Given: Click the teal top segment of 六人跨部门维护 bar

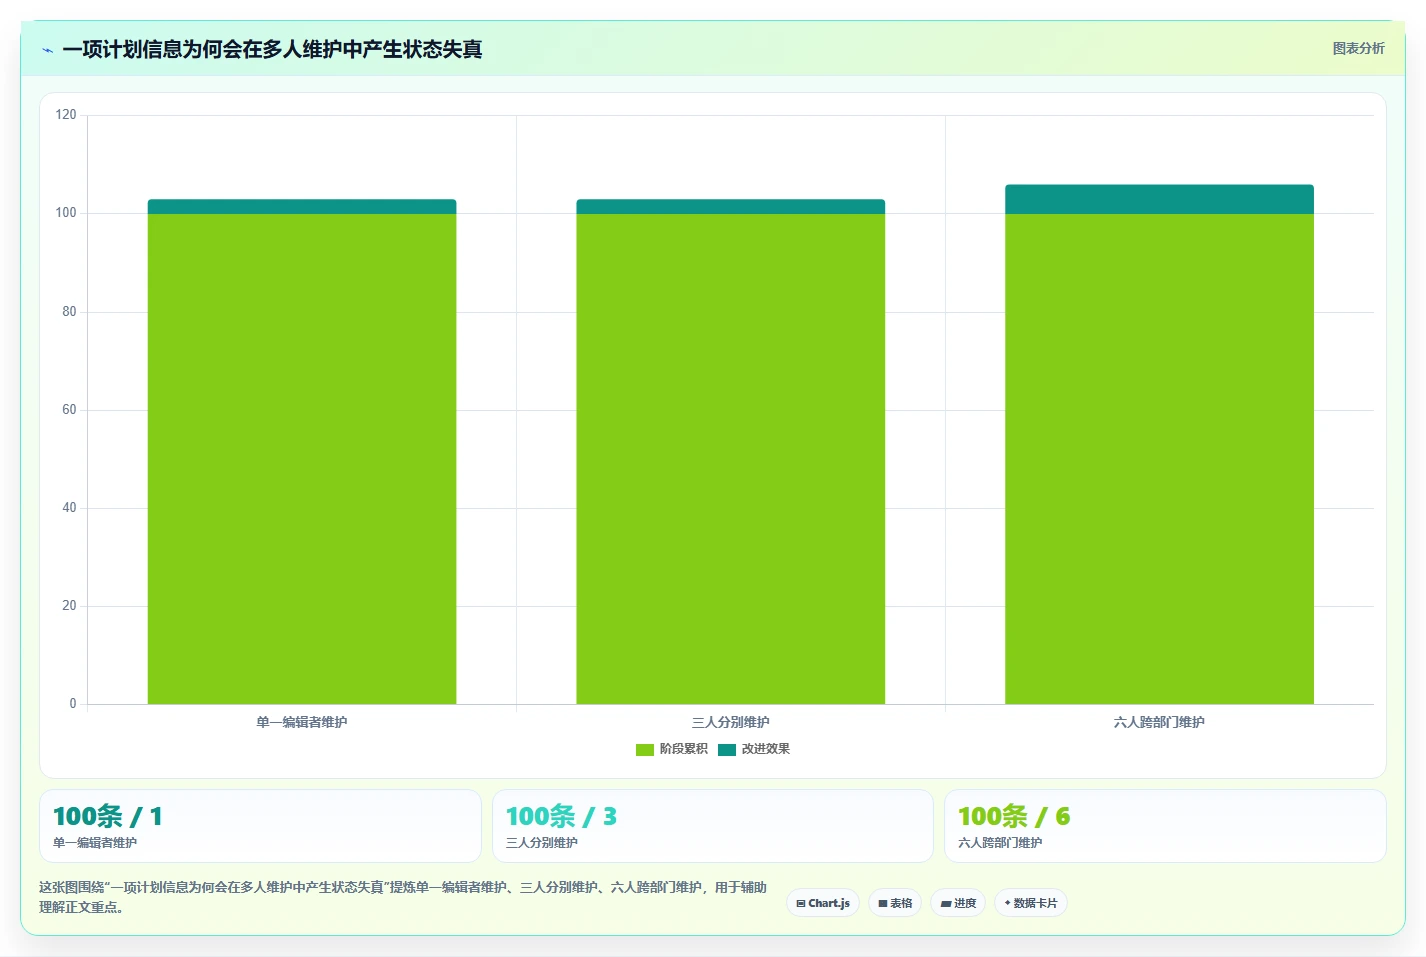Looking at the screenshot, I should [x=1159, y=199].
